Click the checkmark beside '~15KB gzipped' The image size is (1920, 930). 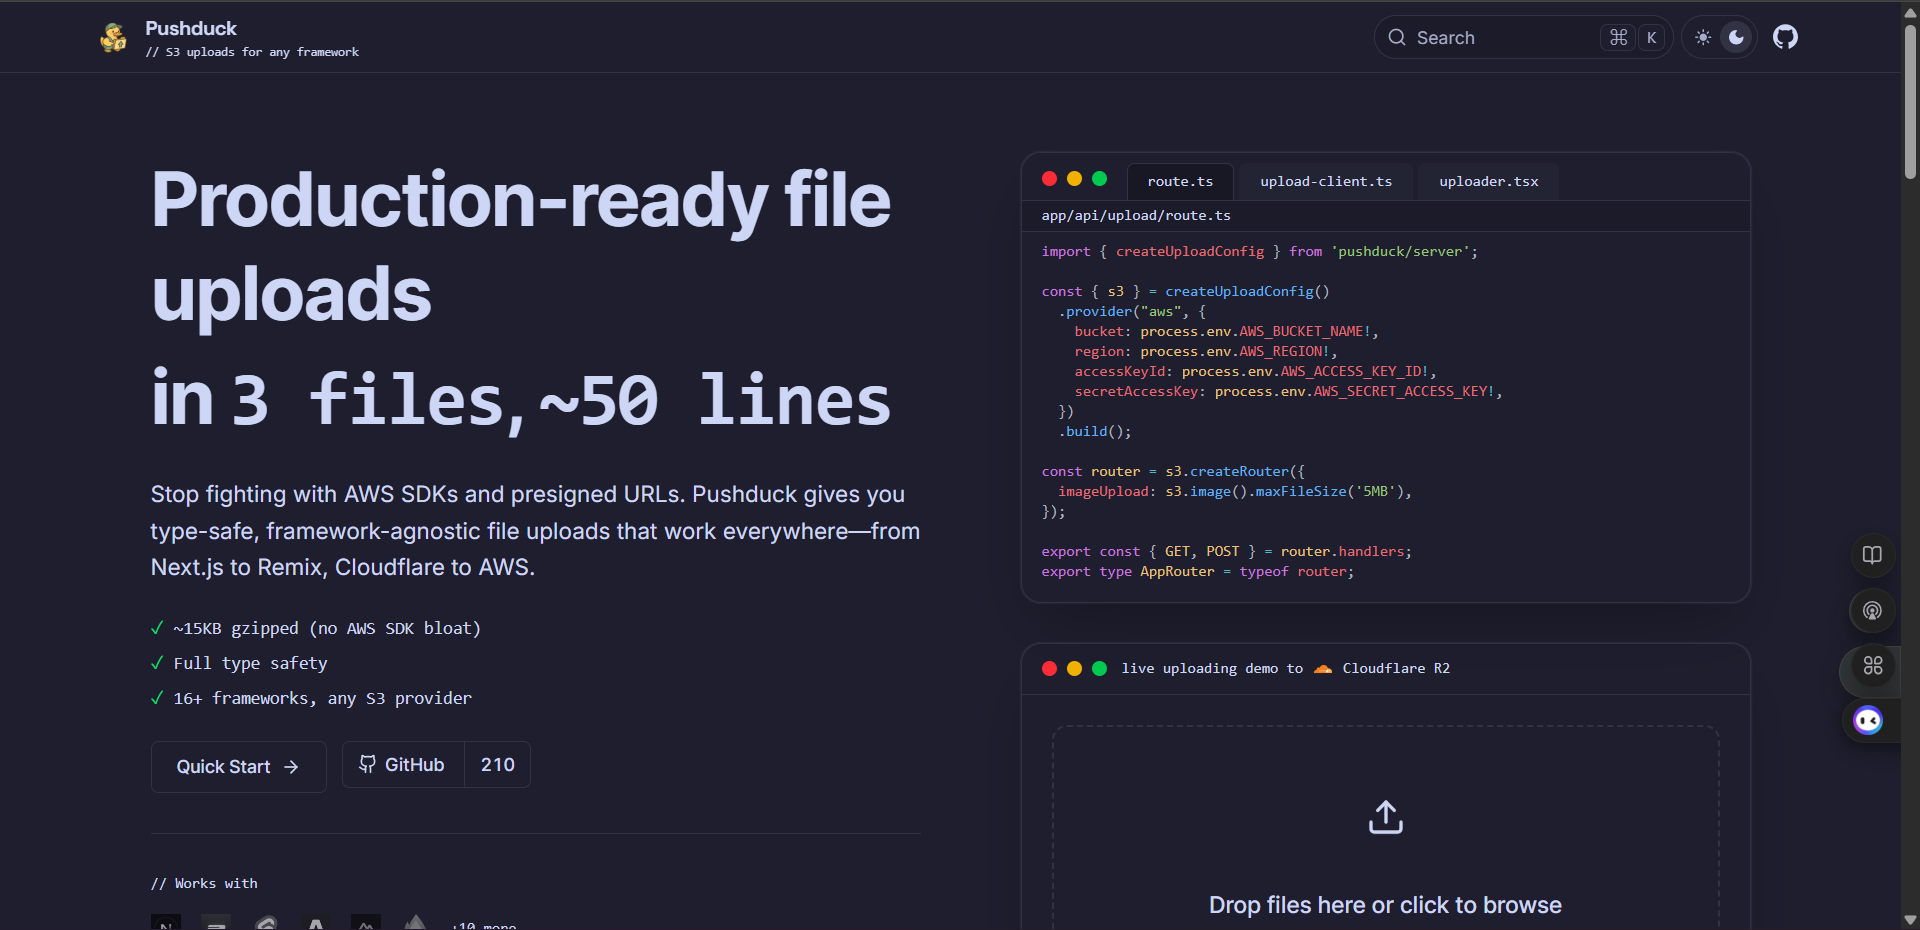(157, 628)
